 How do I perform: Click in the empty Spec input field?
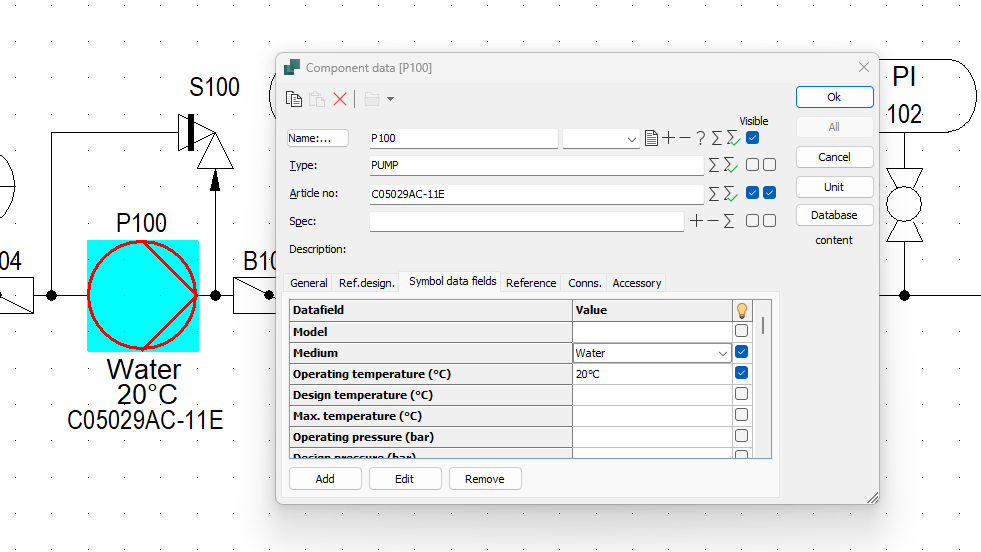click(x=526, y=221)
